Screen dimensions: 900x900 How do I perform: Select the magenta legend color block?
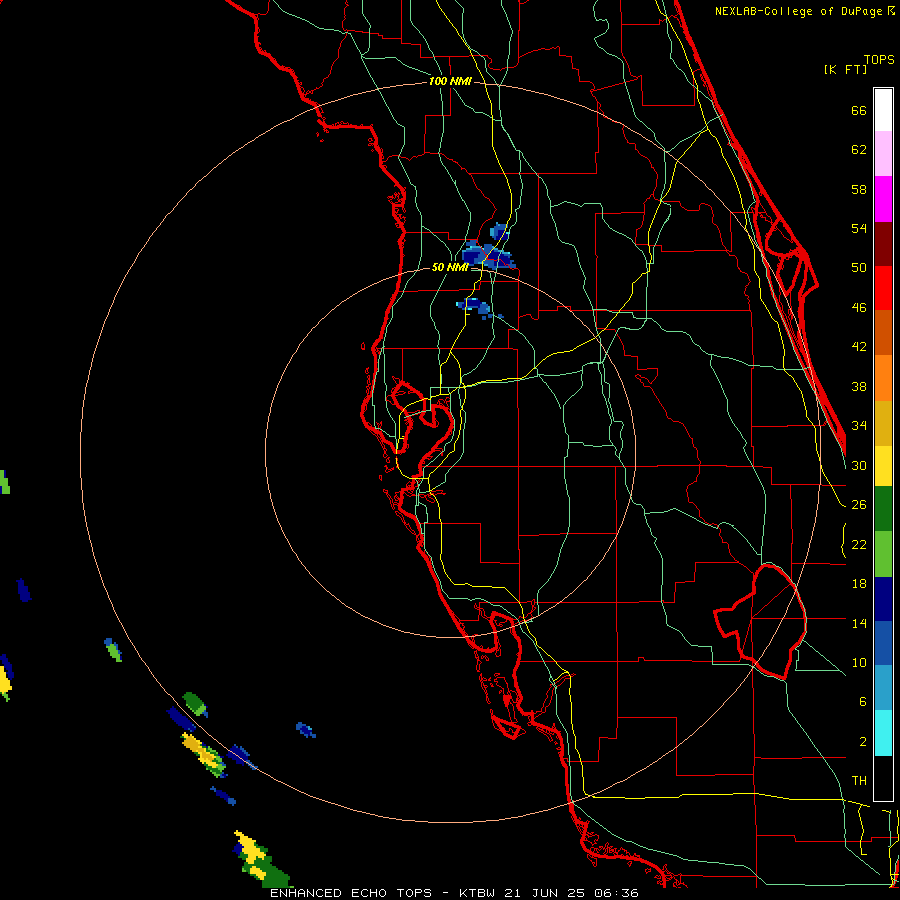pos(883,199)
